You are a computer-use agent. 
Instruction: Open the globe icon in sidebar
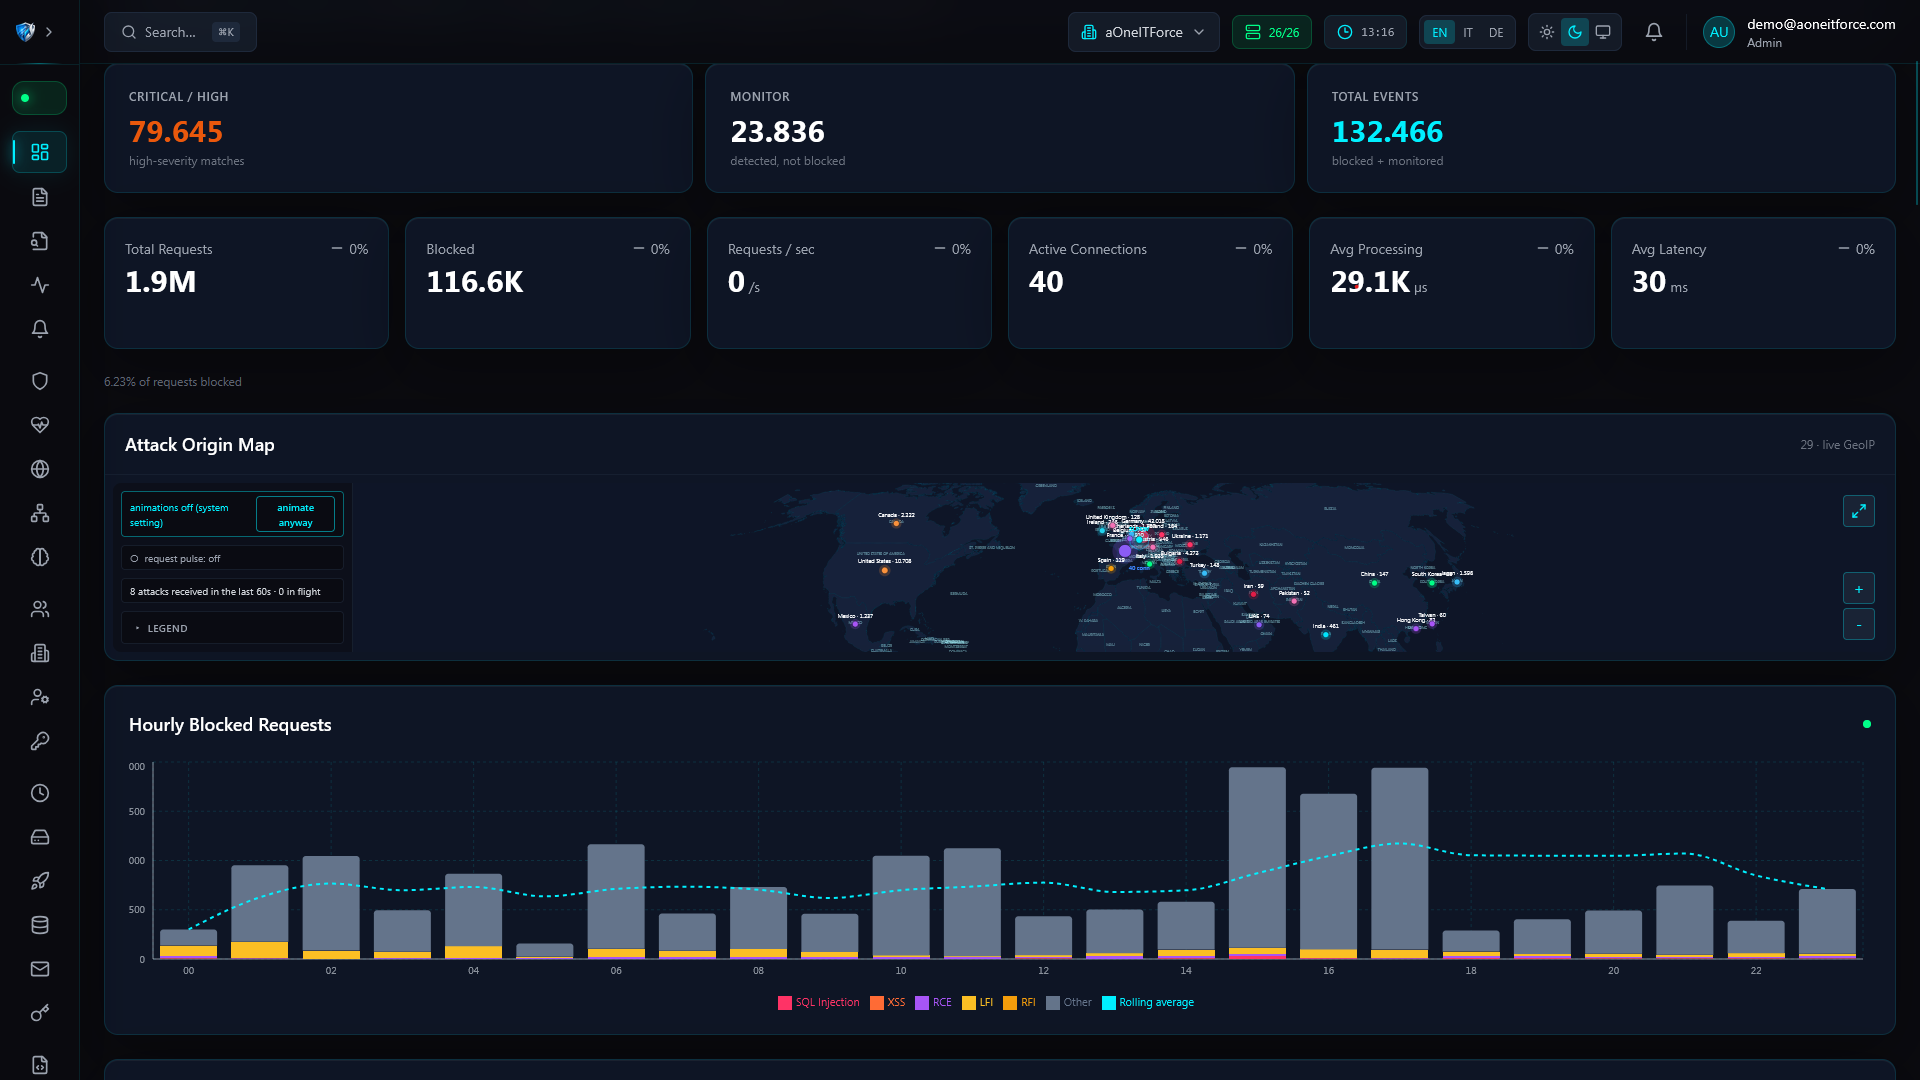click(x=40, y=469)
